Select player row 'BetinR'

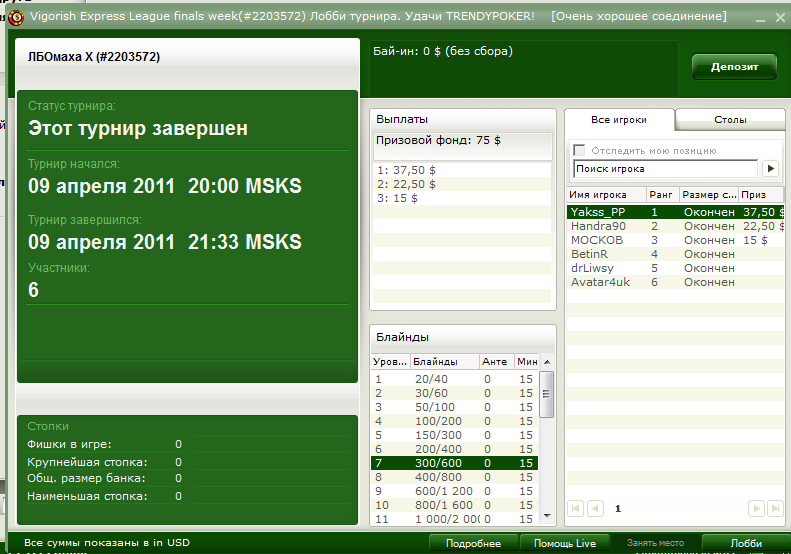point(675,254)
